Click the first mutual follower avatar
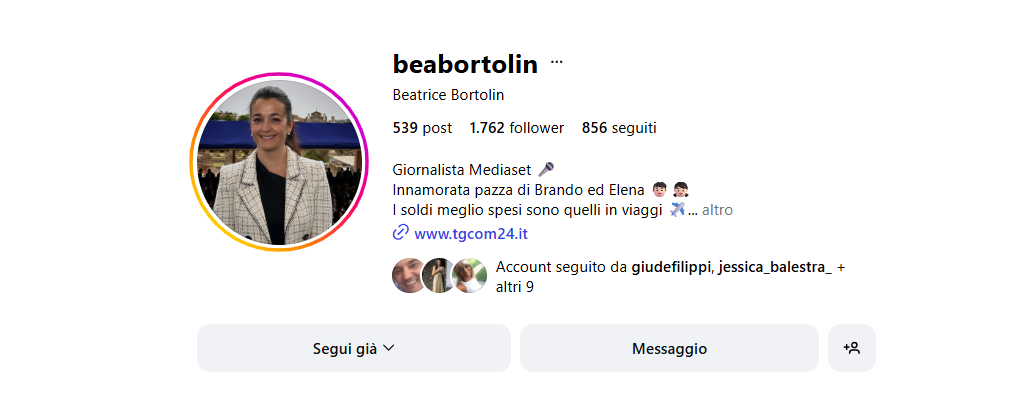The width and height of the screenshot is (1009, 413). pos(407,276)
